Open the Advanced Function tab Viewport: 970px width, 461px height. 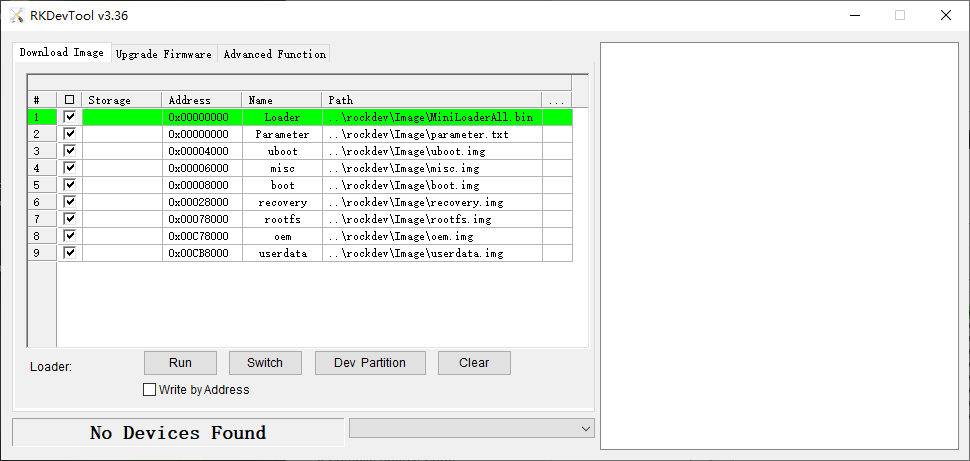(275, 54)
